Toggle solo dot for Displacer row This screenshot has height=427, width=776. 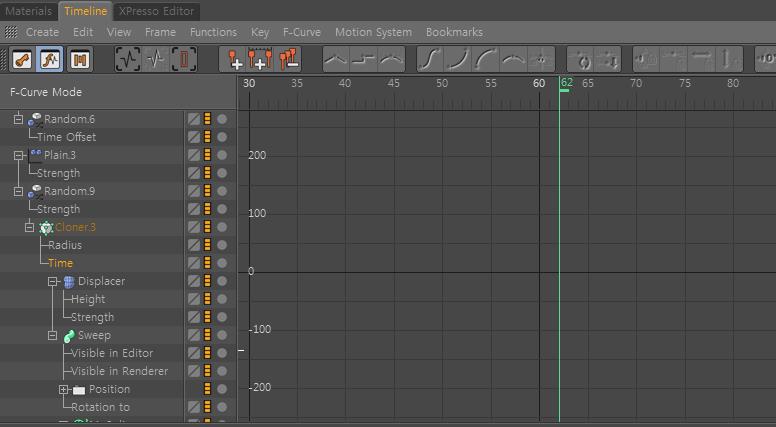(222, 281)
